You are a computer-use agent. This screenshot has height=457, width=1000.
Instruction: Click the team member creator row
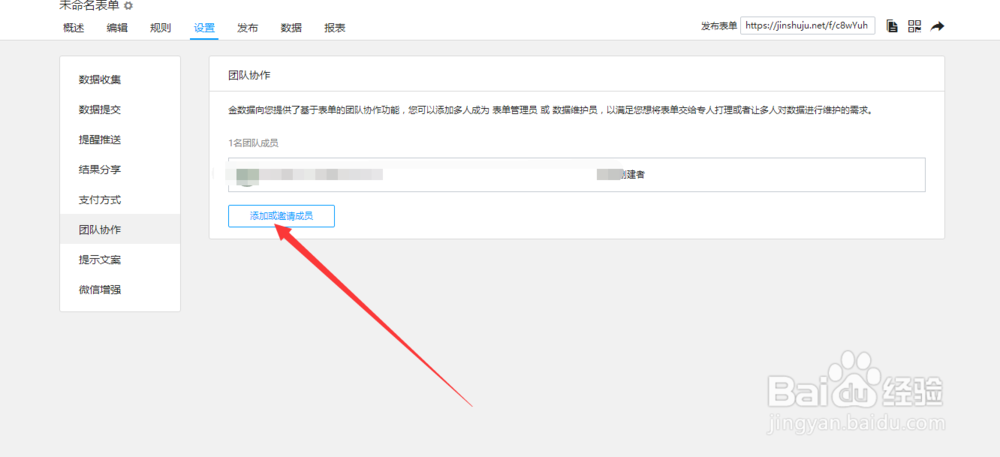tap(577, 175)
